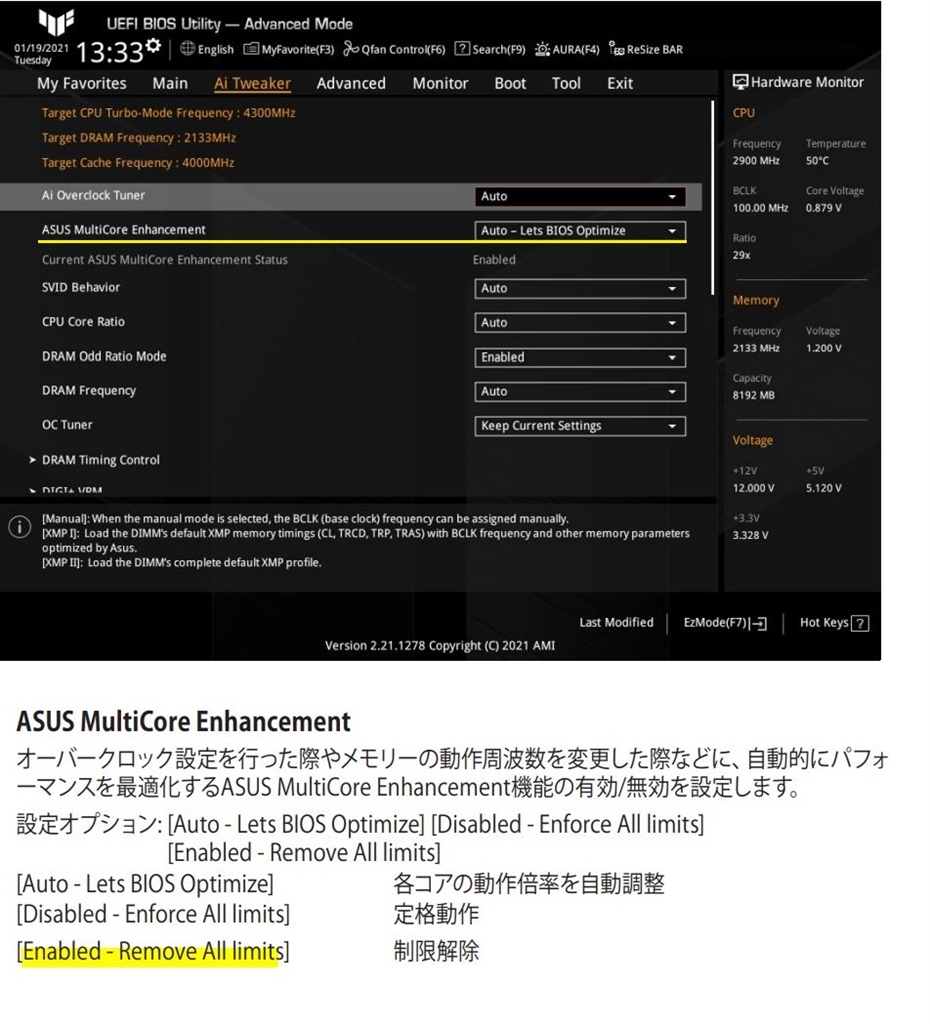The height and width of the screenshot is (1024, 930).
Task: Open AURA(F4) lighting icon
Action: click(542, 49)
